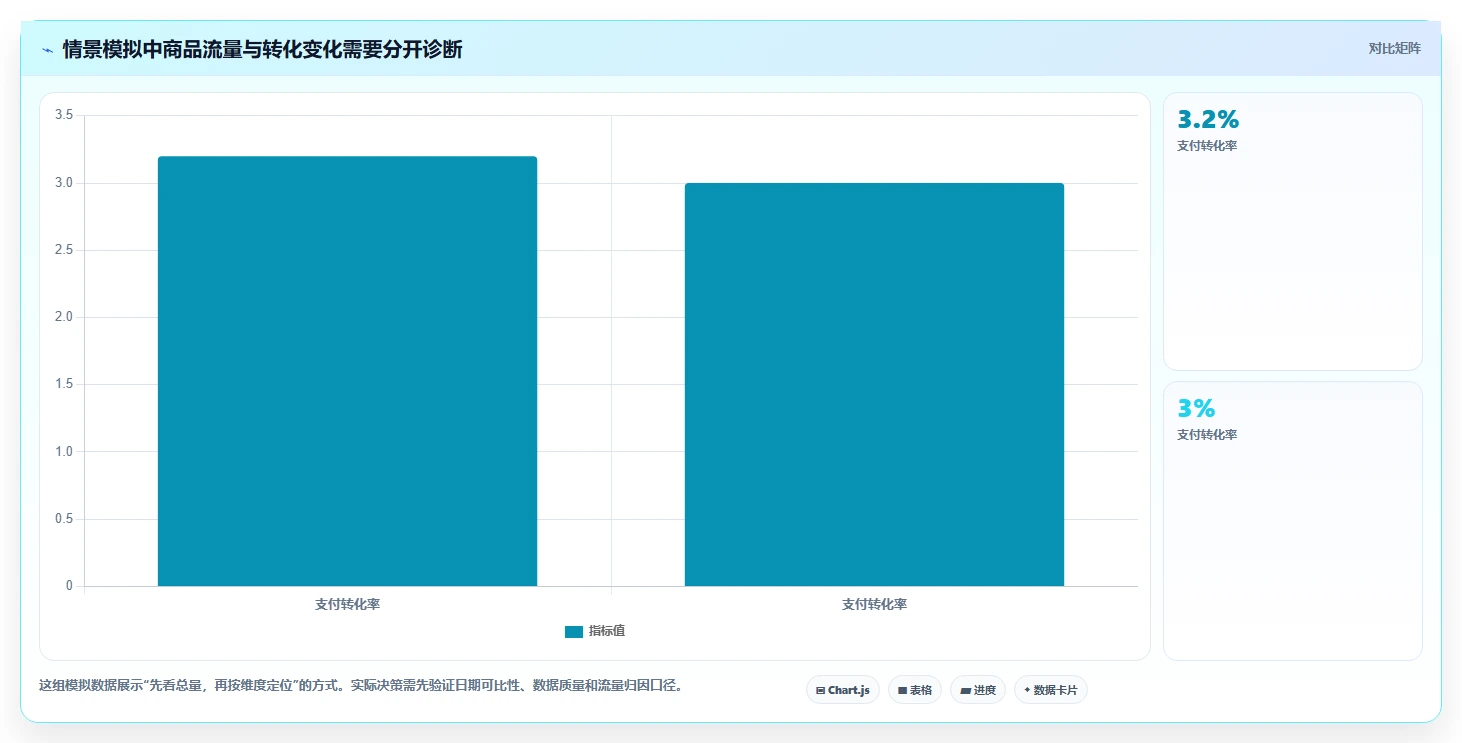Click the 3.0 y-axis tick label

64,183
